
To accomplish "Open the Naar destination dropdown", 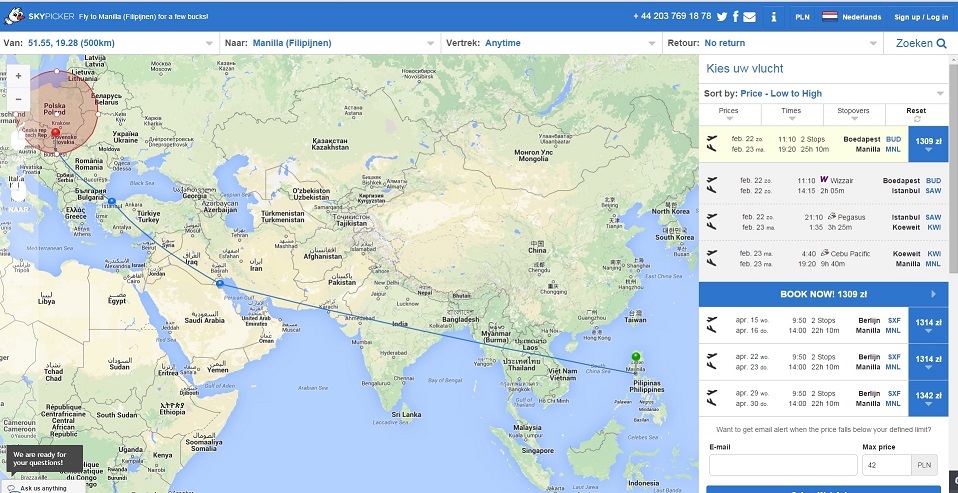I will click(x=331, y=43).
